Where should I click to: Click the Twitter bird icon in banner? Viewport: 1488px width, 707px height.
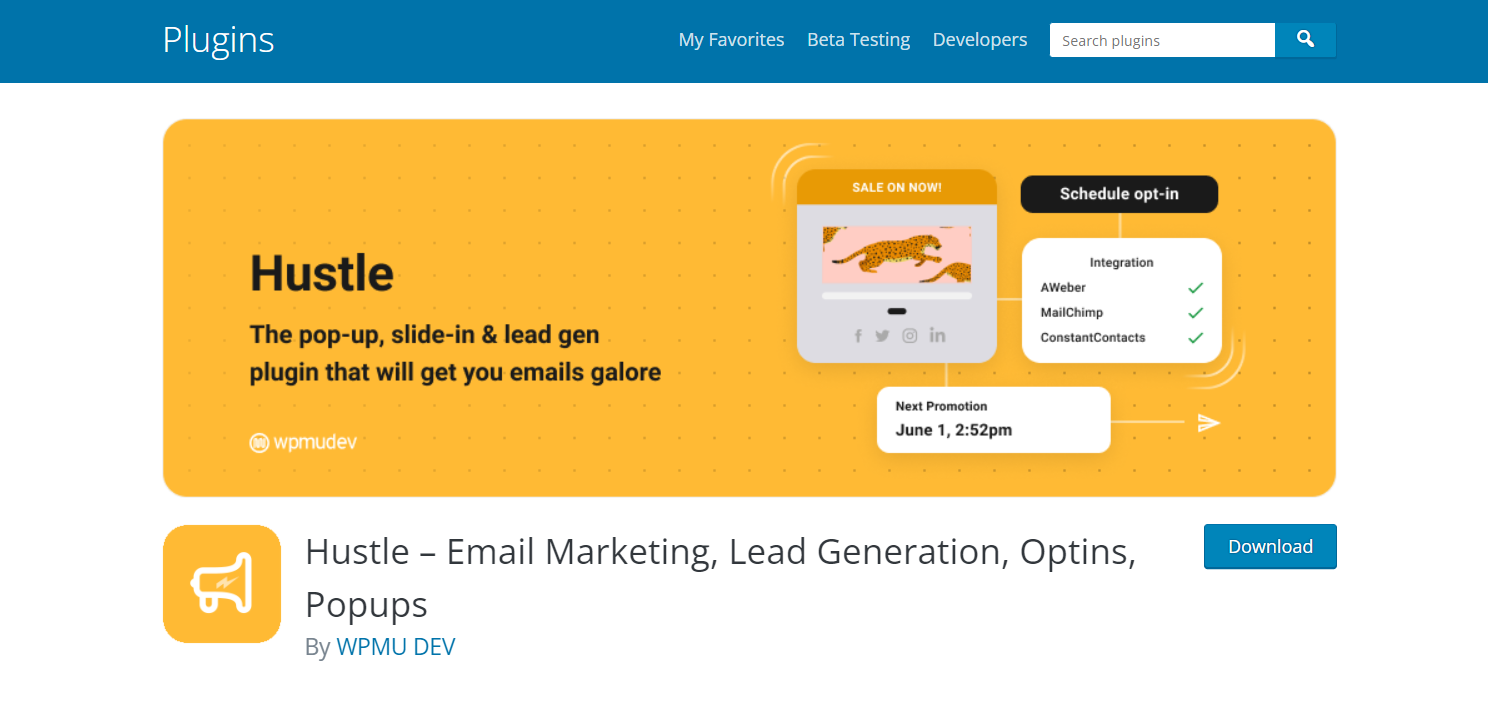pos(882,336)
